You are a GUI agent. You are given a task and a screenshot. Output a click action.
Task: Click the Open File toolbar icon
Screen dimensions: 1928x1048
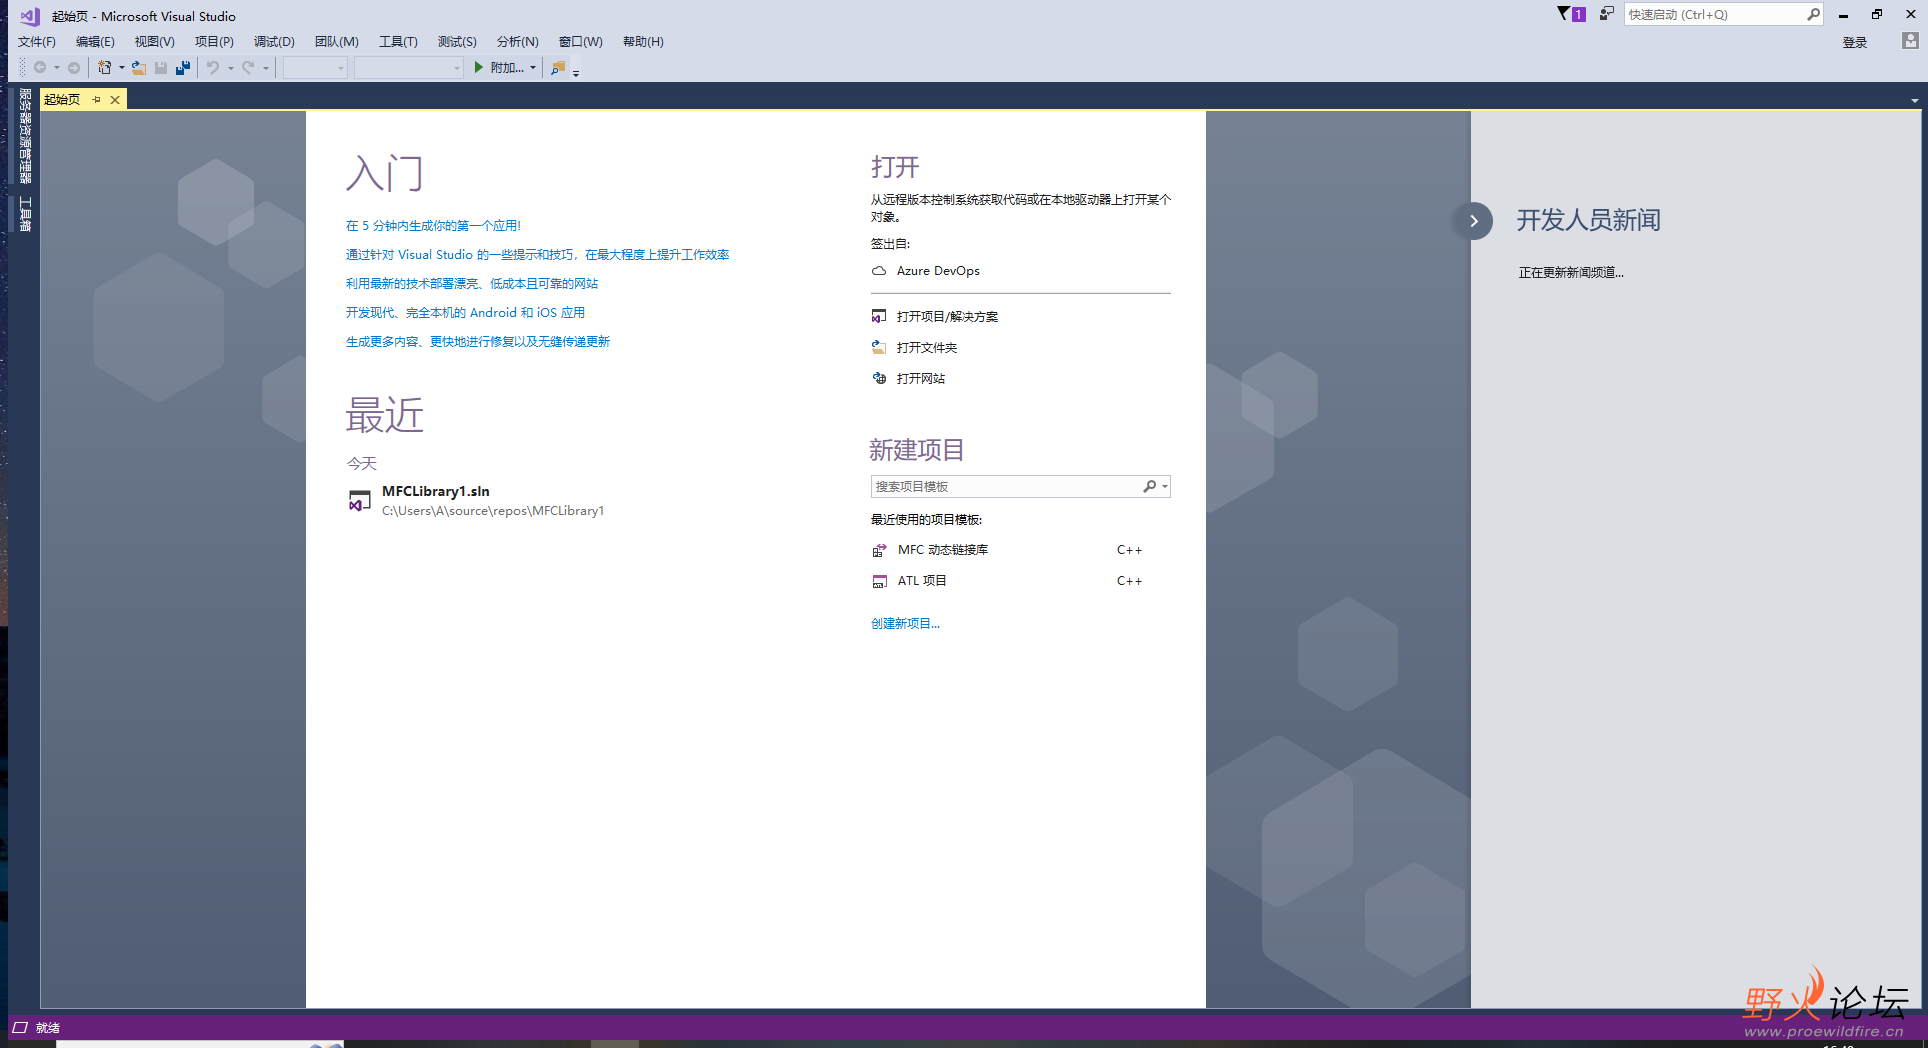(139, 68)
